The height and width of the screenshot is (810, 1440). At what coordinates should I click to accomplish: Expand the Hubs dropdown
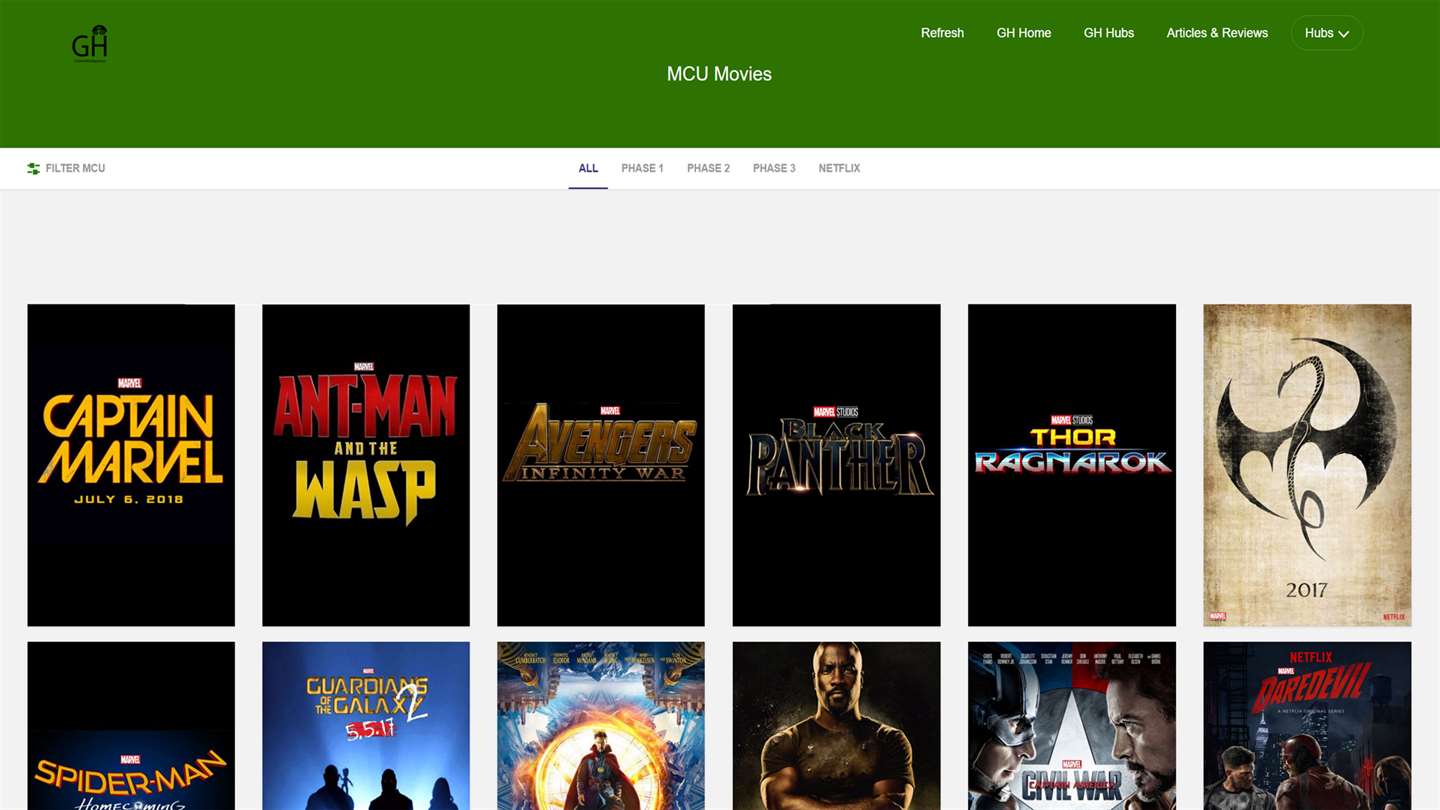(x=1327, y=33)
